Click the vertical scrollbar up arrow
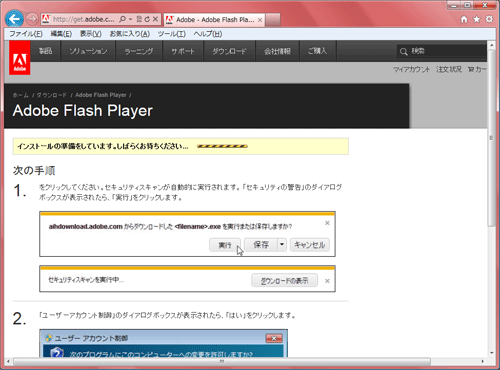 click(x=492, y=44)
